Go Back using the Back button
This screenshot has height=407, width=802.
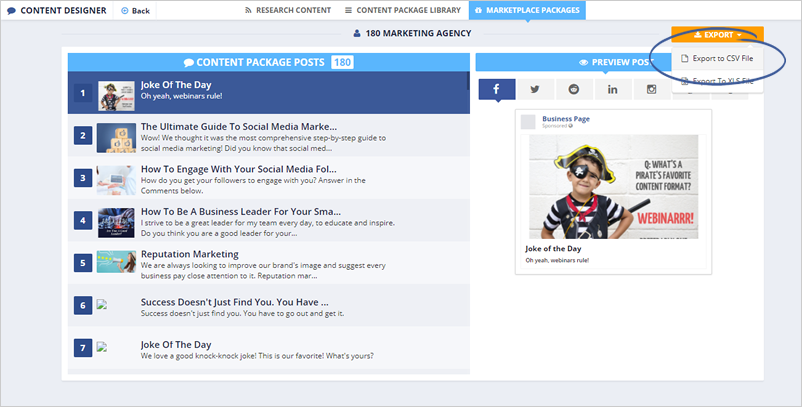point(135,10)
